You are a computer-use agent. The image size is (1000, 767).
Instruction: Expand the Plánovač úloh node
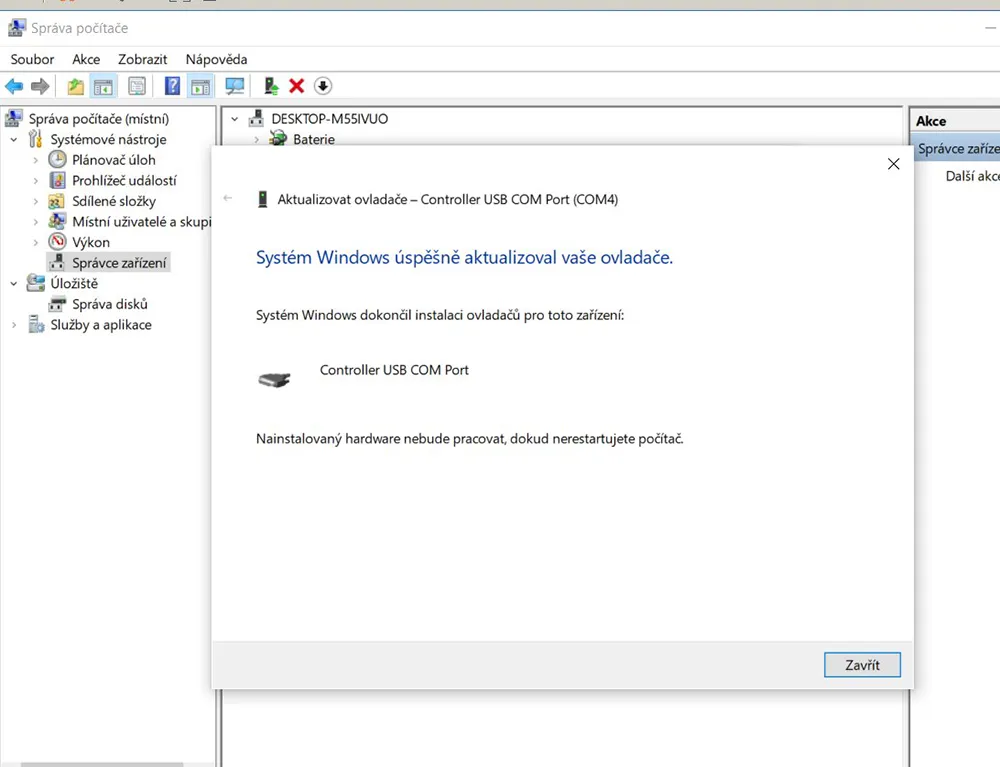36,160
